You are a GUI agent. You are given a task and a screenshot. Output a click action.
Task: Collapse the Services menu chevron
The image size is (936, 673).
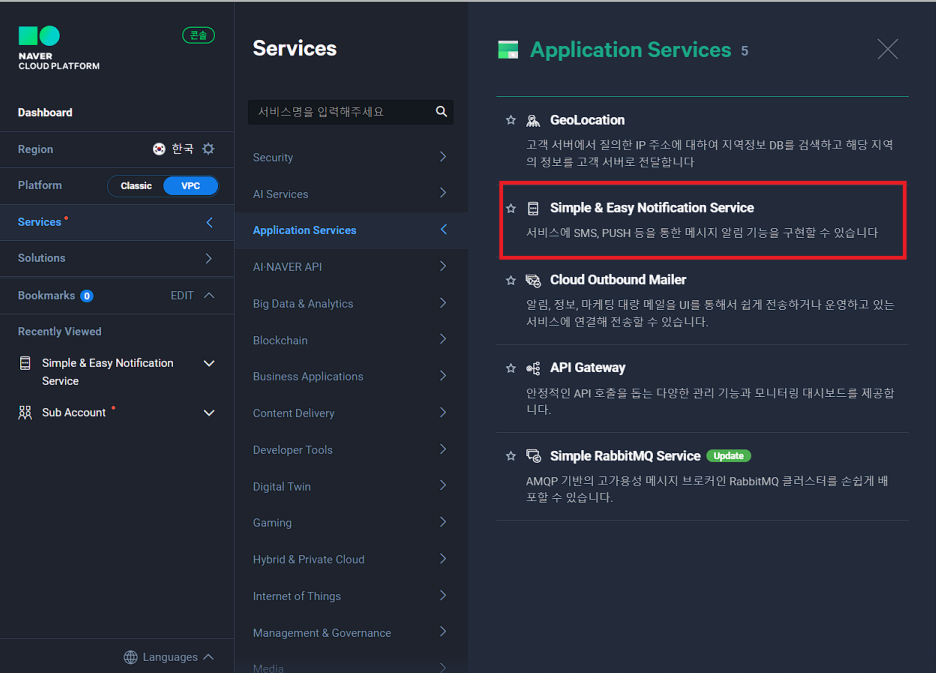pos(210,222)
